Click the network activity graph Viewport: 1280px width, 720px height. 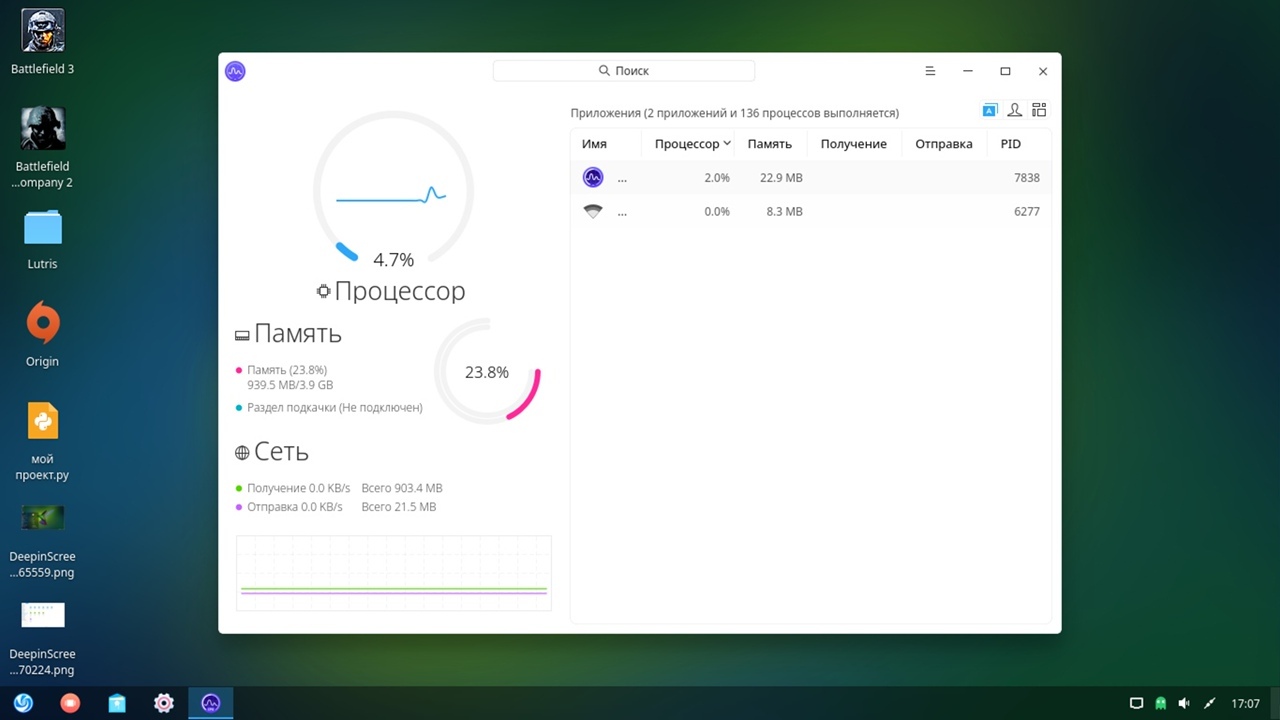[x=394, y=573]
